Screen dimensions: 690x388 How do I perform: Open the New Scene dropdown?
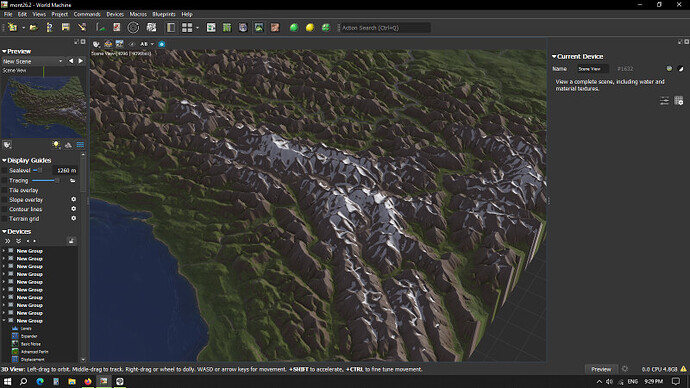(x=33, y=61)
